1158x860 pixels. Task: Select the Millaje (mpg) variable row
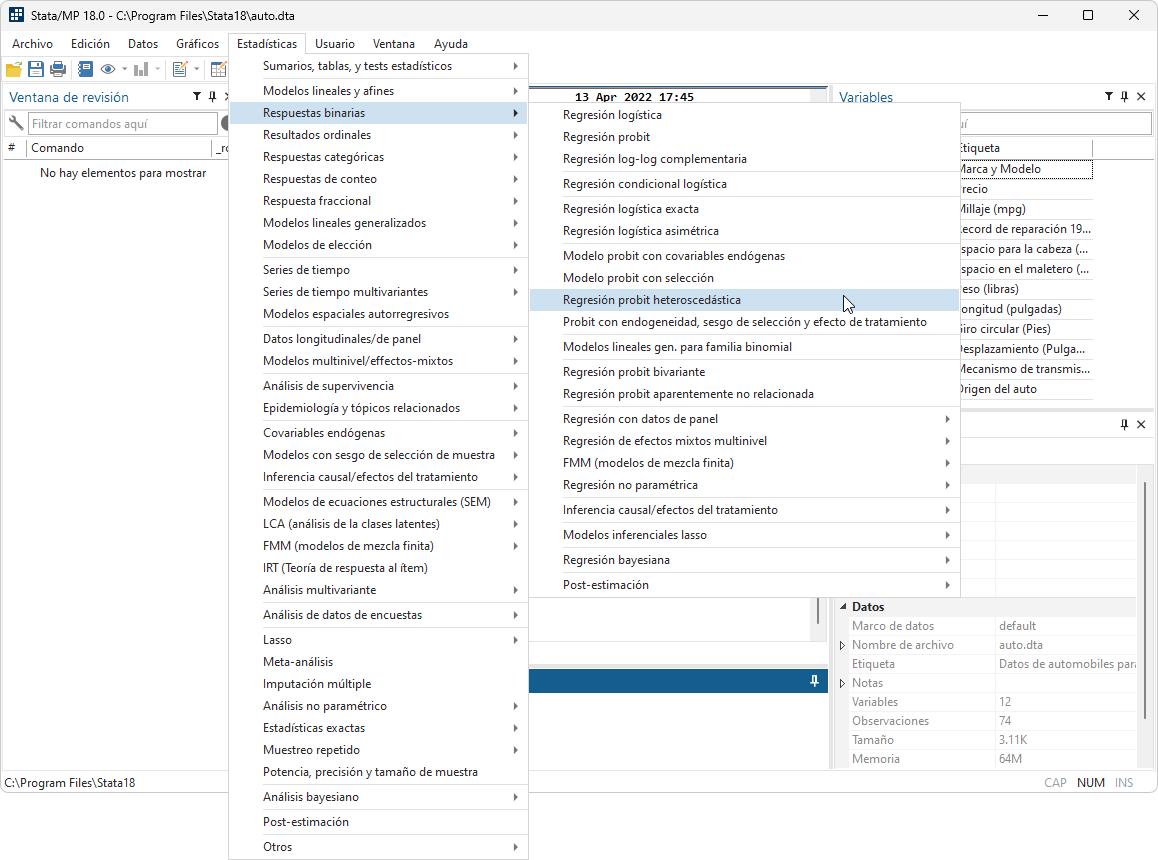tap(1025, 209)
